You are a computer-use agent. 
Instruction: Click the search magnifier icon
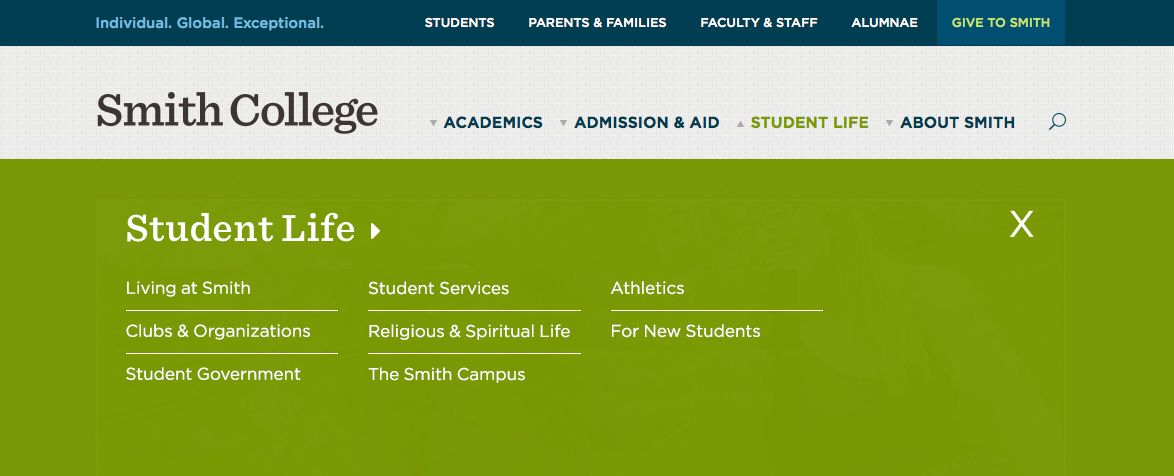pyautogui.click(x=1057, y=122)
